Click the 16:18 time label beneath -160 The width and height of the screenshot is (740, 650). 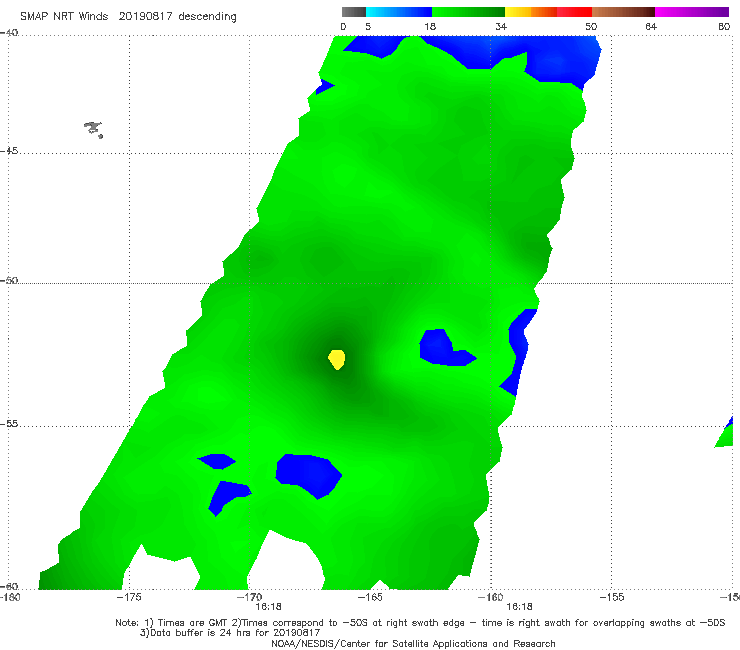point(519,607)
